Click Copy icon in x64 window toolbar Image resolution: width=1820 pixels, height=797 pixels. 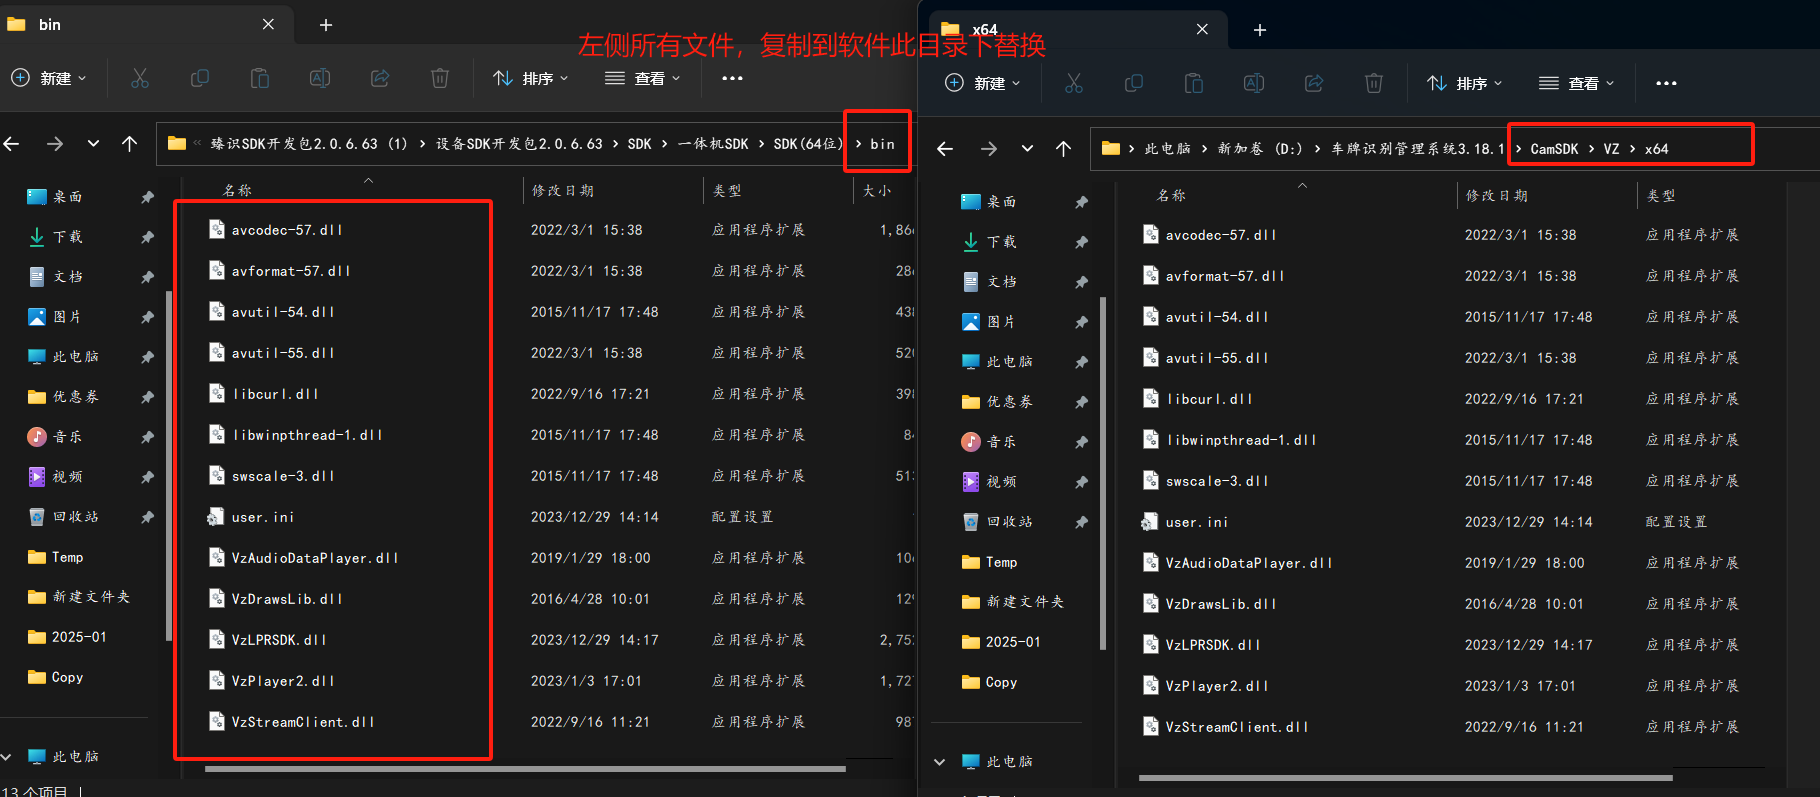(1134, 83)
